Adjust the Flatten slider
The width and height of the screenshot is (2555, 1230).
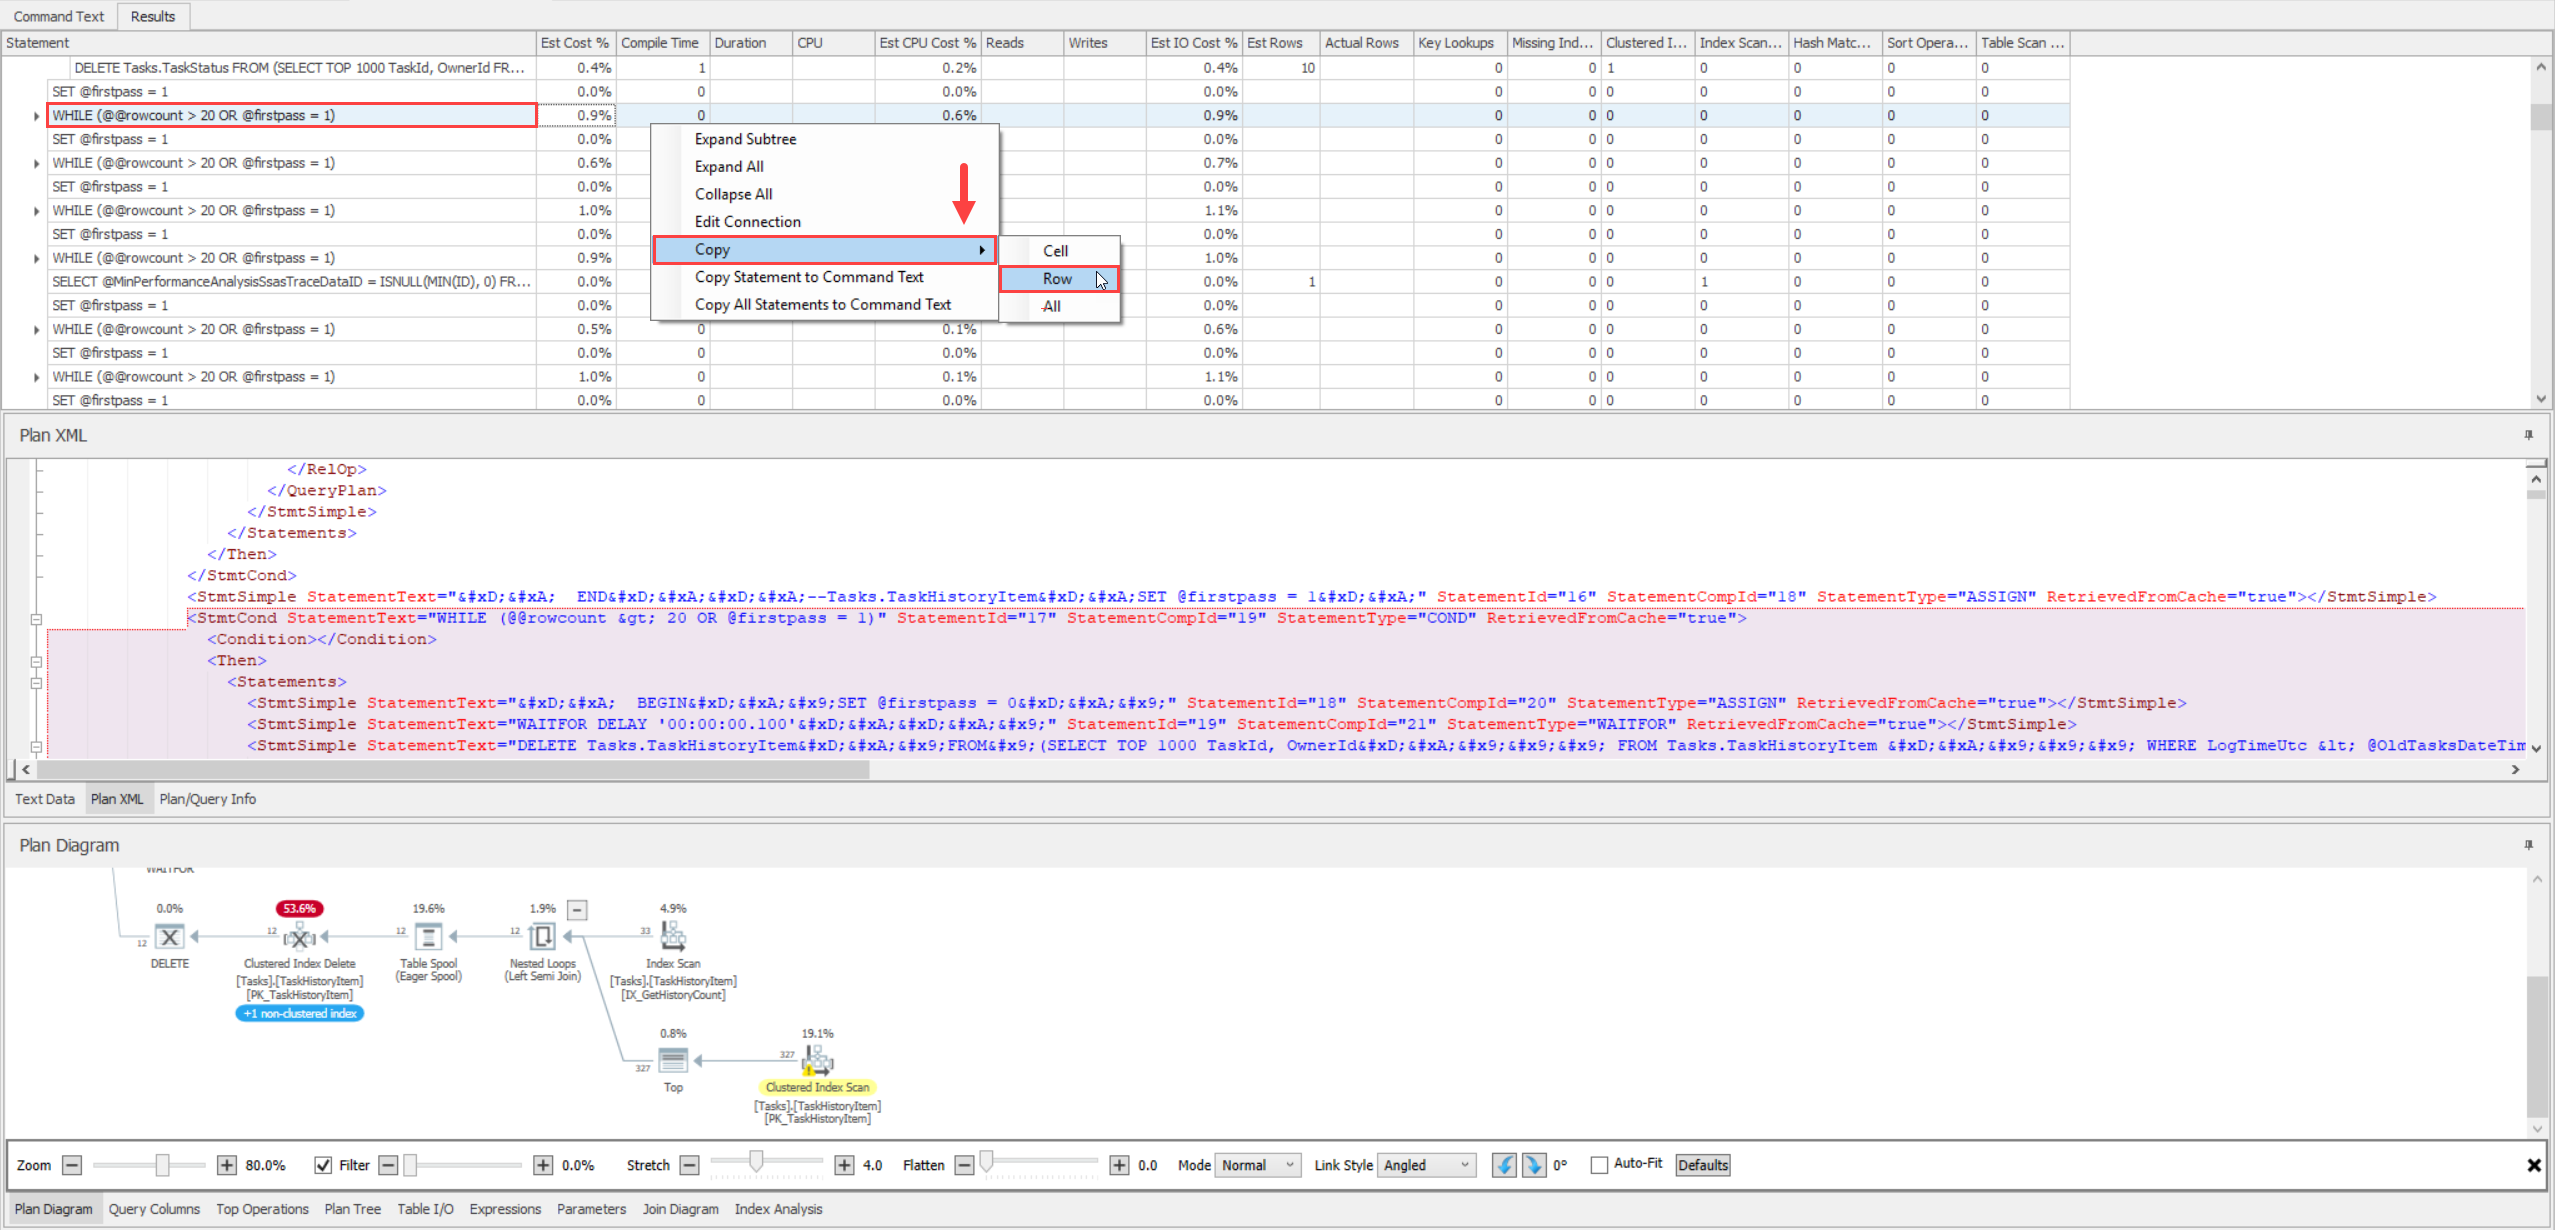tap(987, 1161)
